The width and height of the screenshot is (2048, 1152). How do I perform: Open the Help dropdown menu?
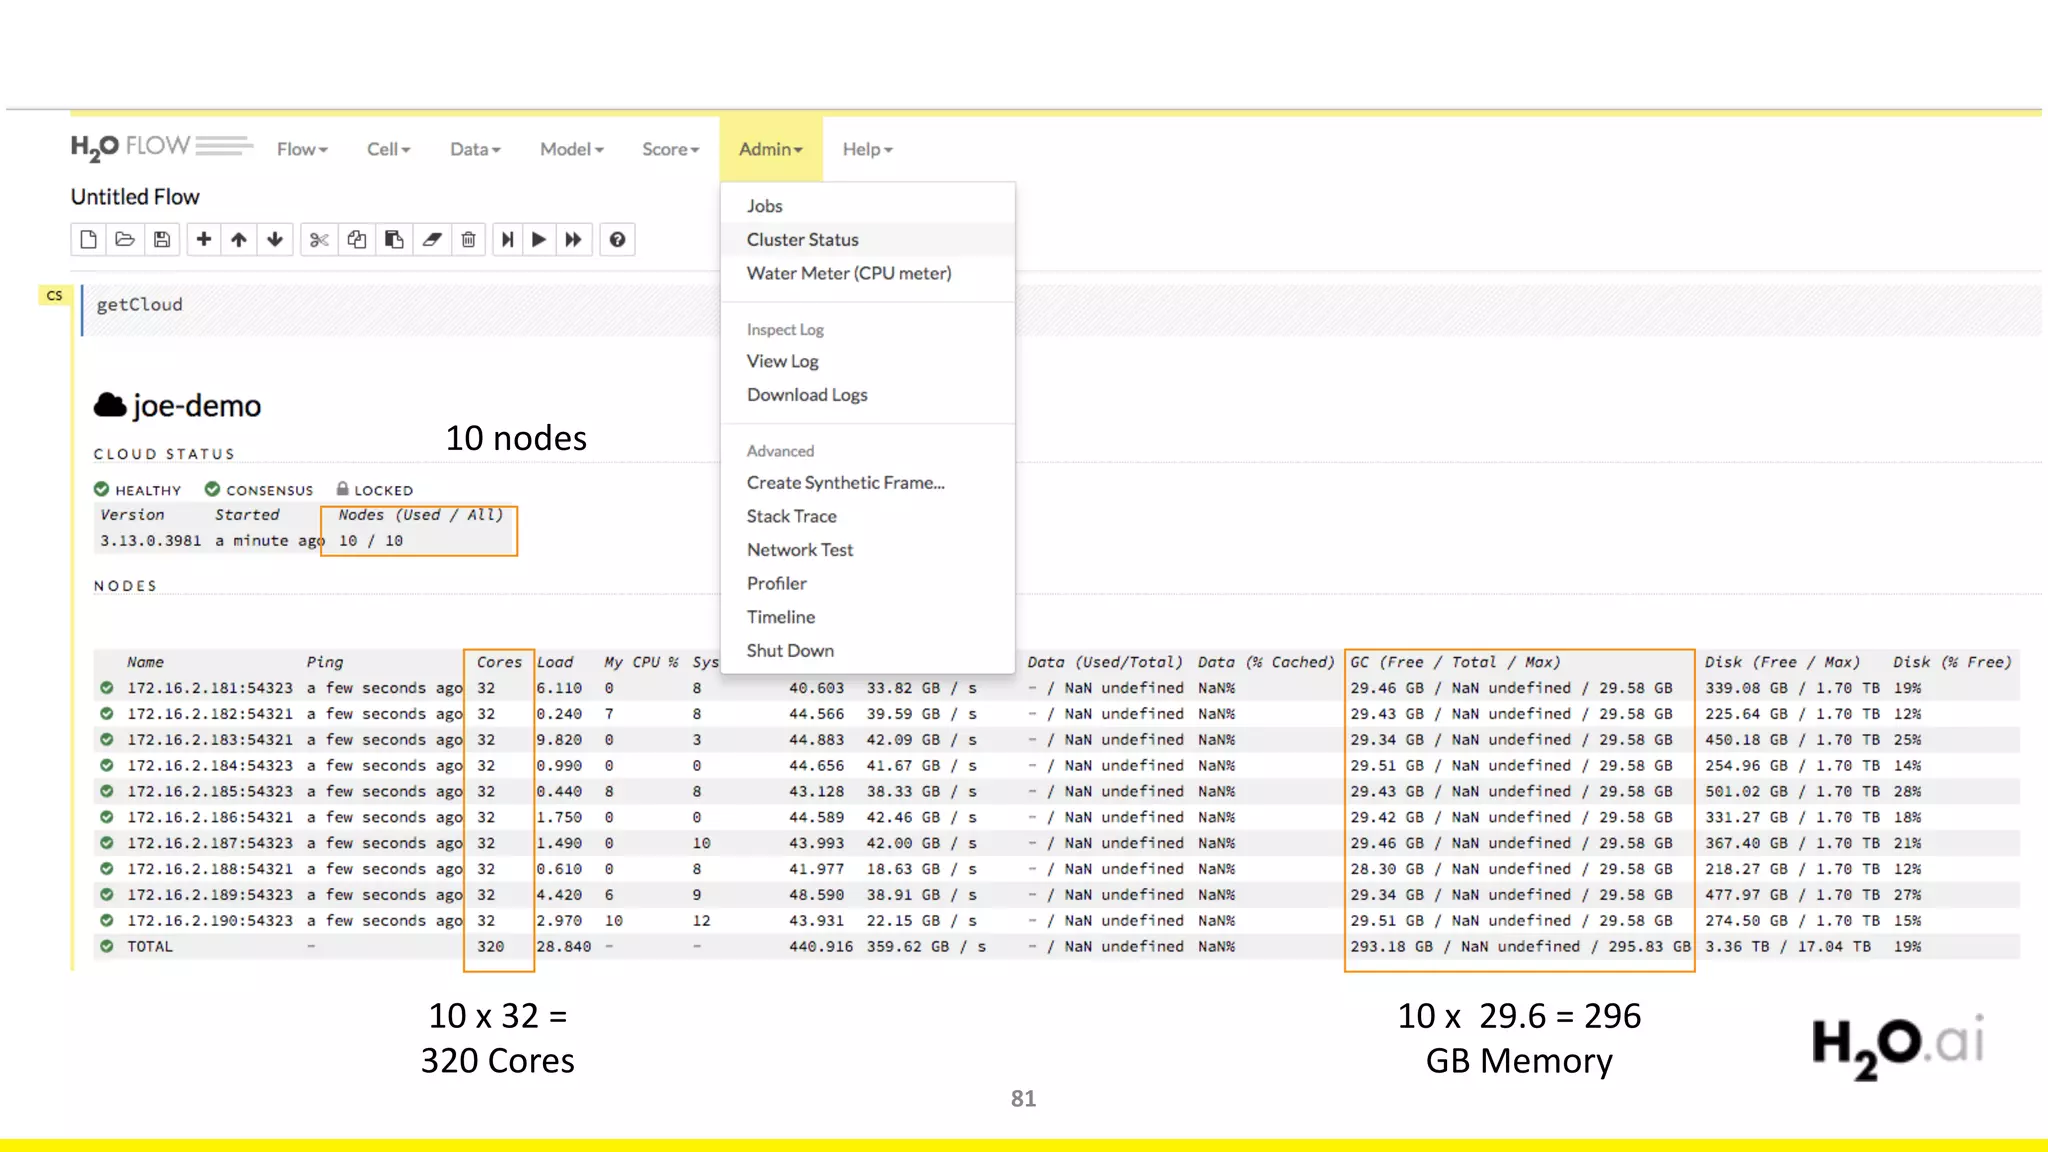pyautogui.click(x=867, y=149)
